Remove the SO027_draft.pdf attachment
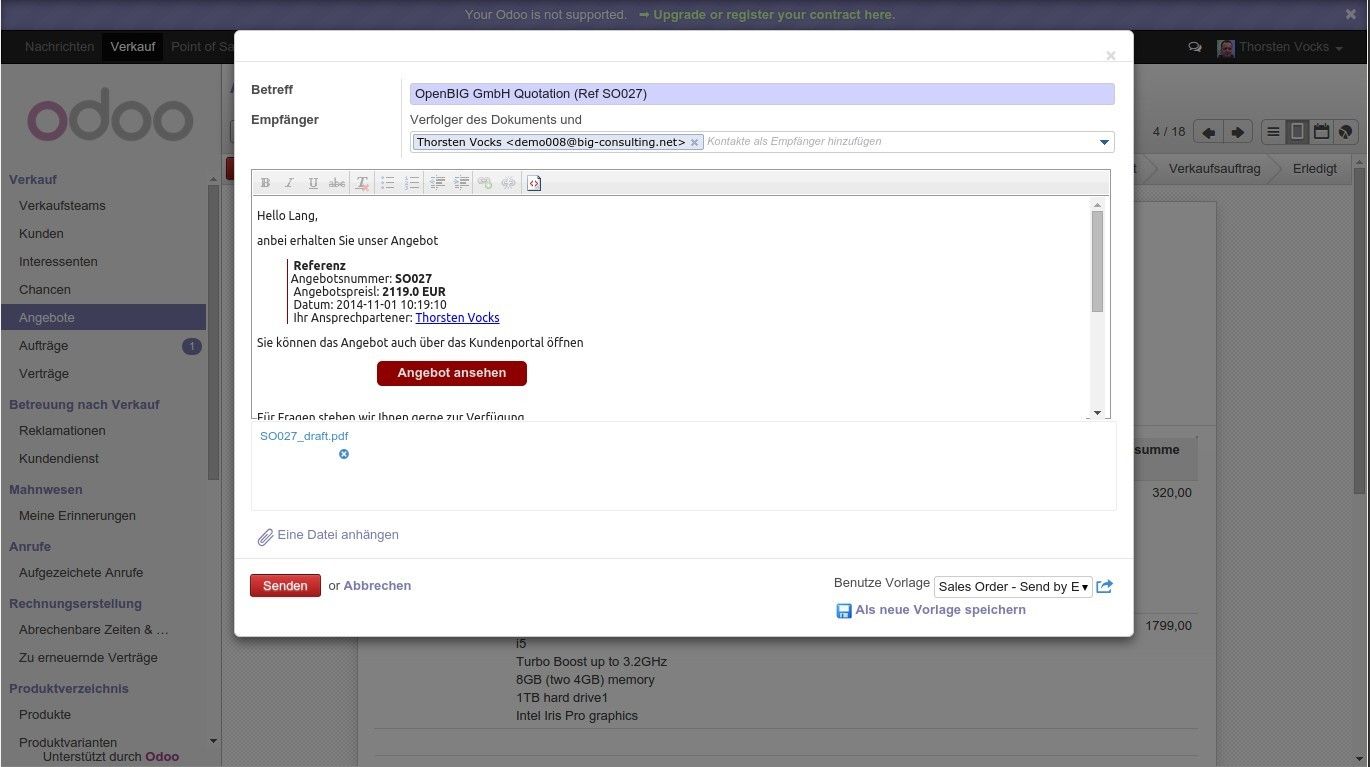 click(x=344, y=454)
